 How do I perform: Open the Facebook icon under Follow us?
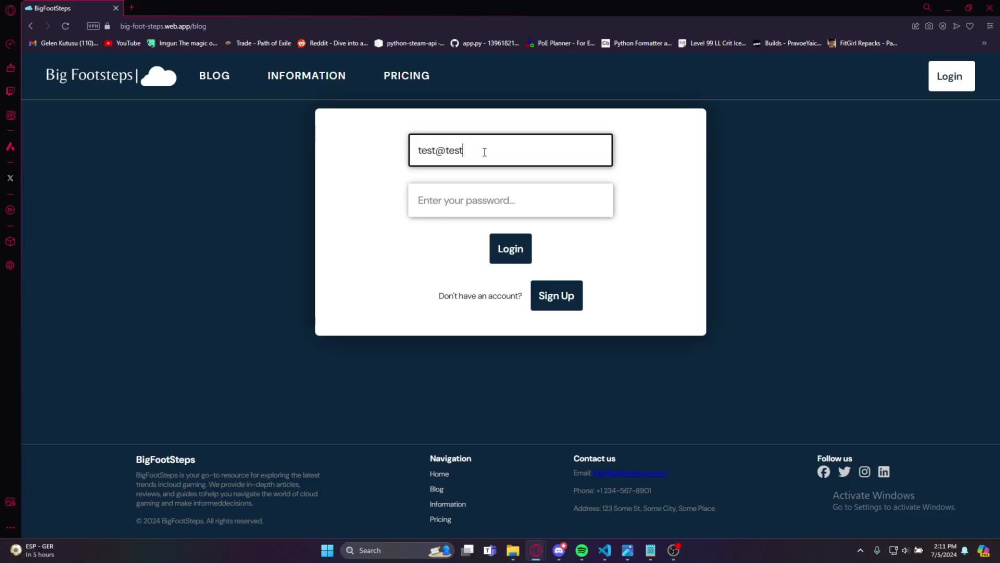click(823, 472)
